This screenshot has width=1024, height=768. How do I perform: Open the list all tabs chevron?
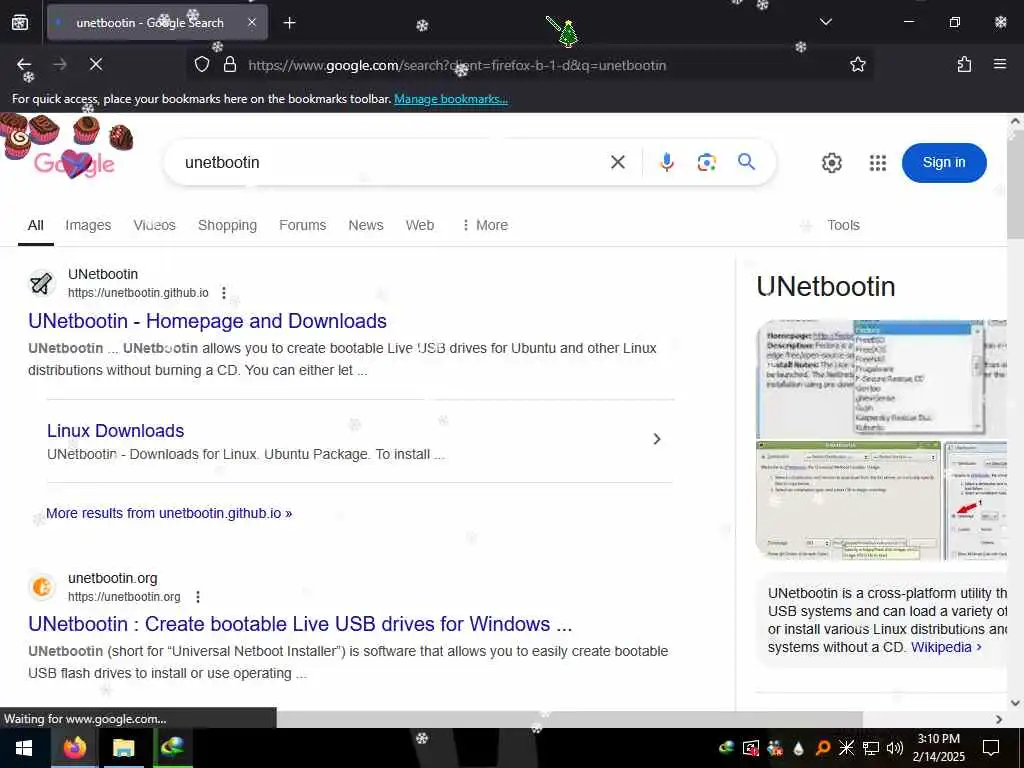[826, 22]
